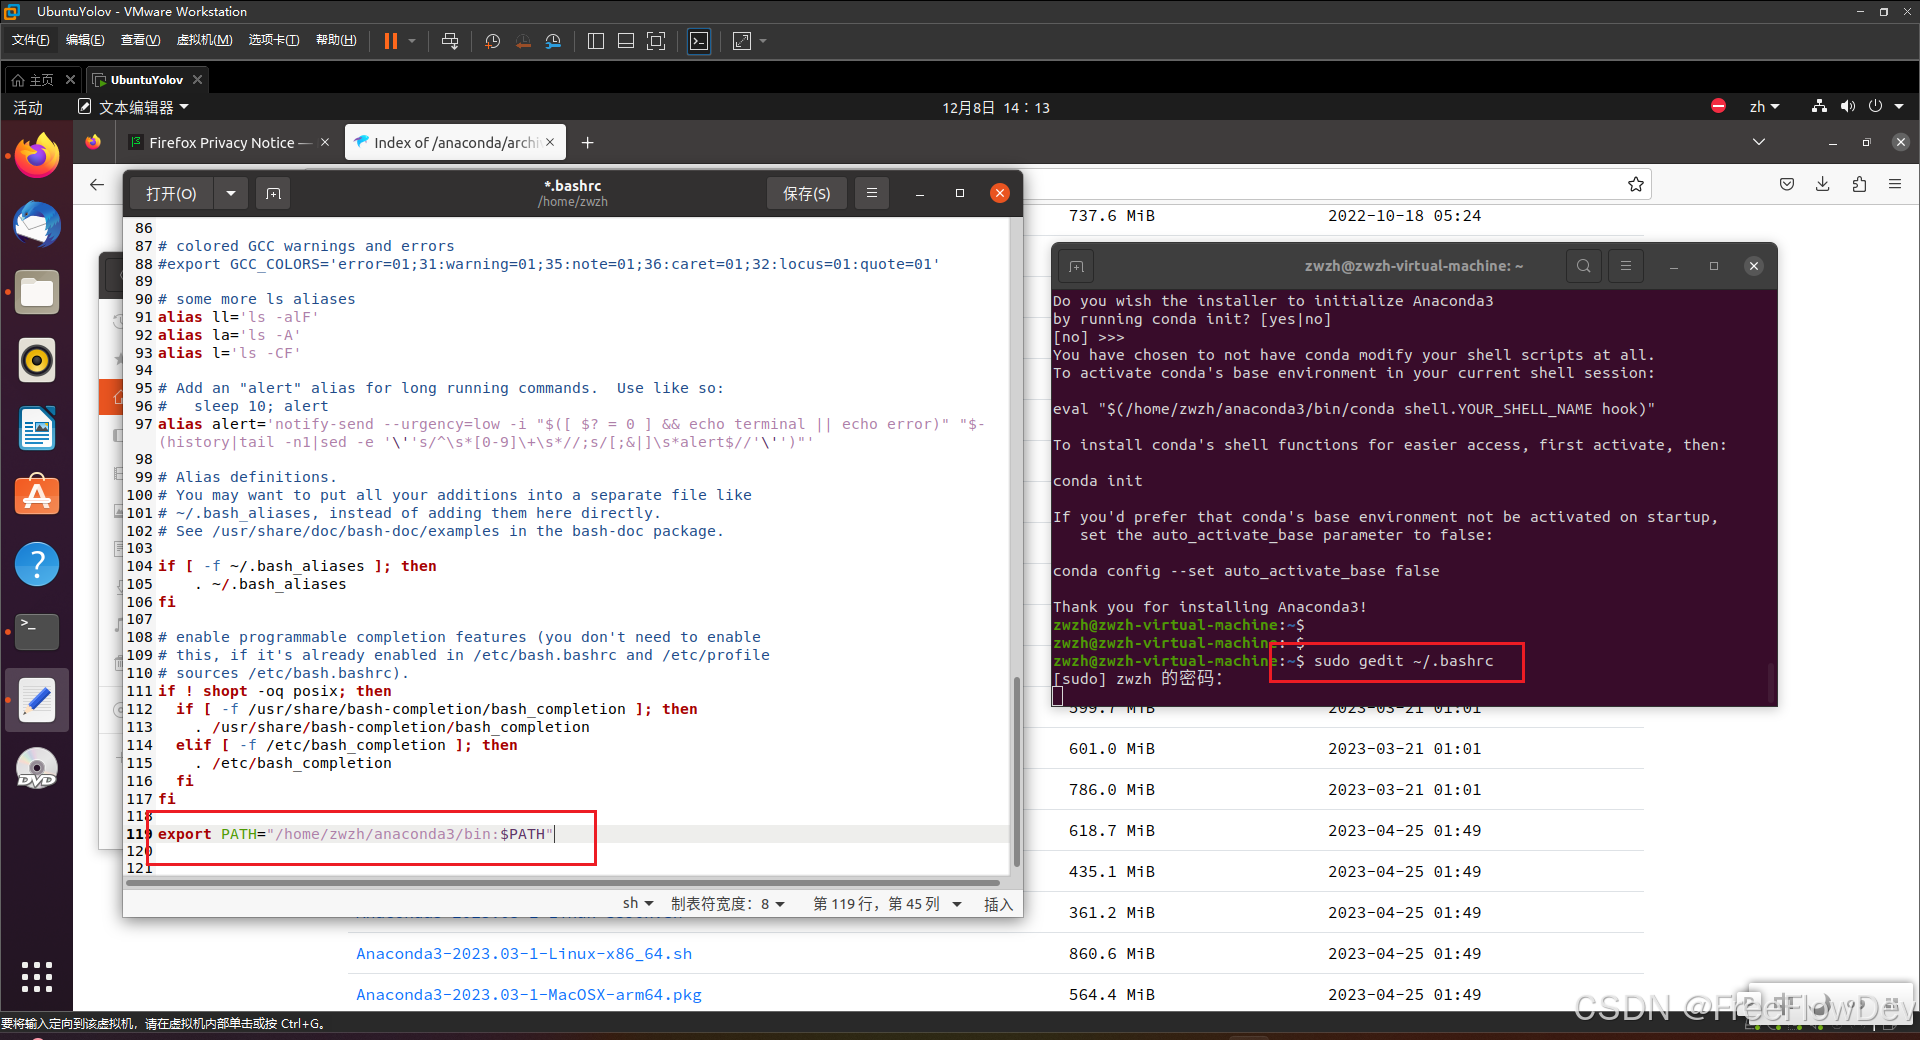Open the tab width dropdown showing 8
This screenshot has width=1920, height=1040.
pyautogui.click(x=730, y=903)
